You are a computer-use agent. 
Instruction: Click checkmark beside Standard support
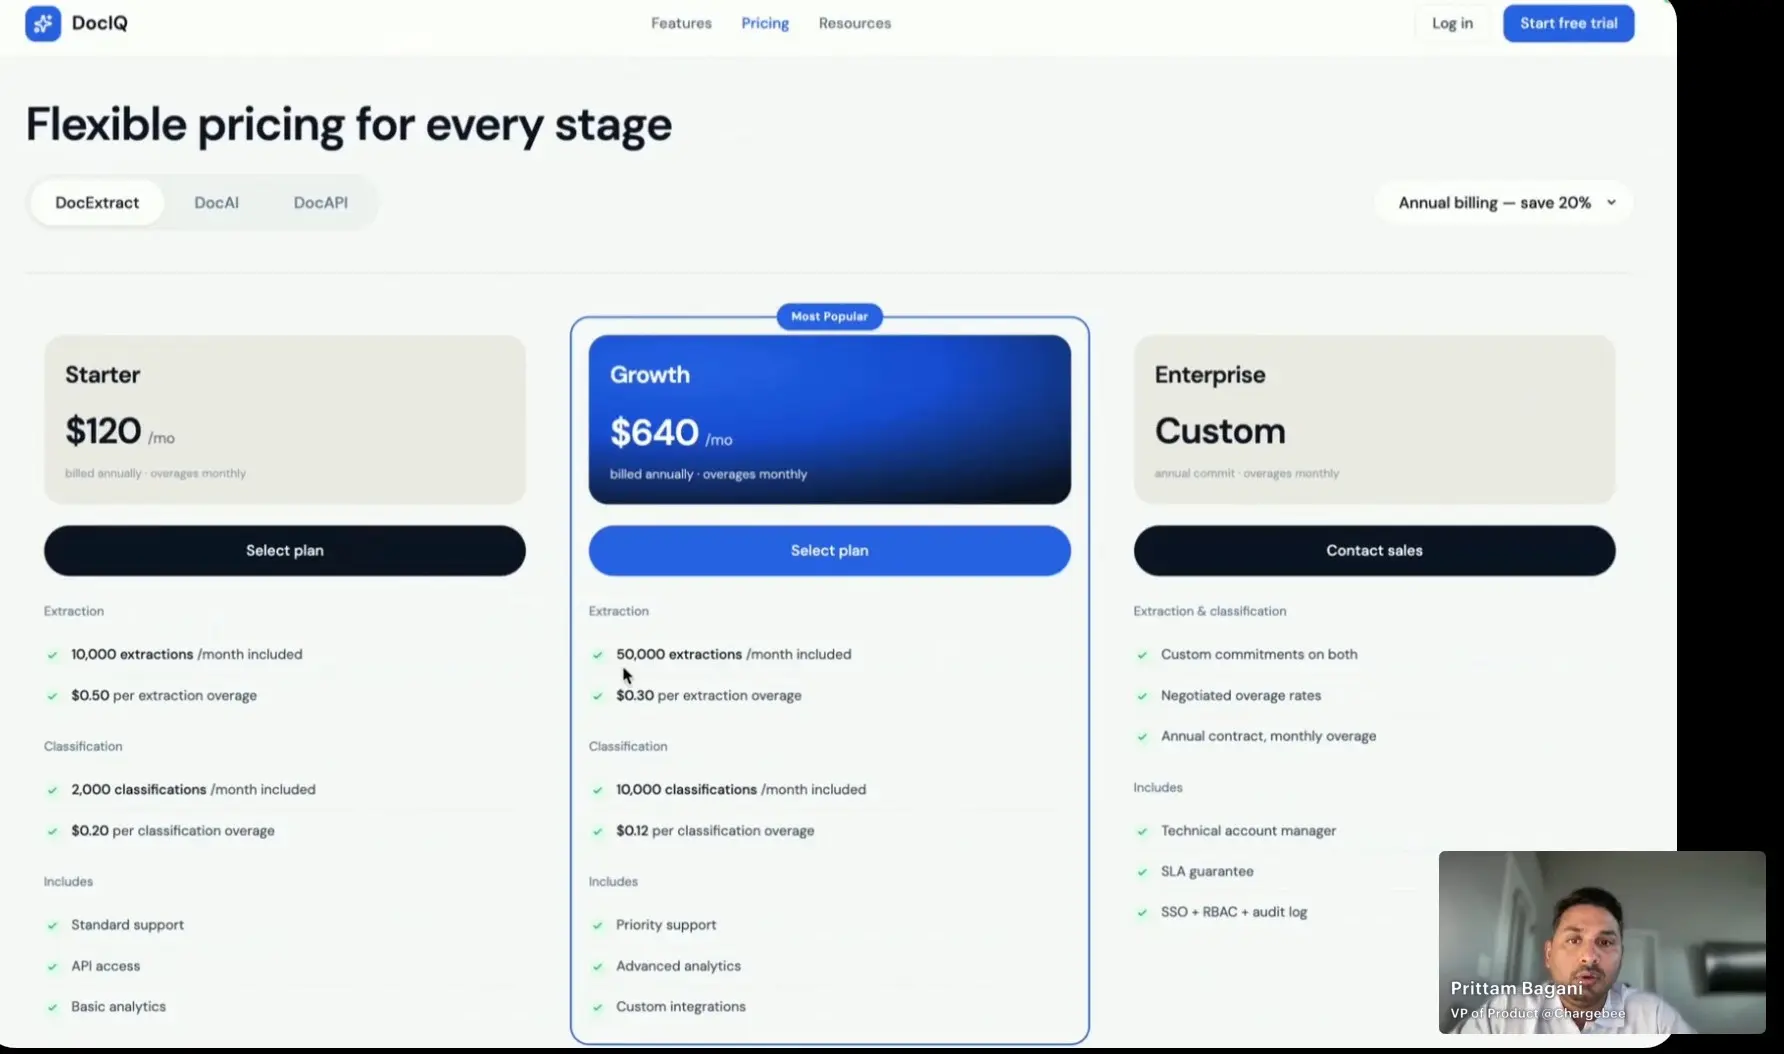click(x=52, y=926)
